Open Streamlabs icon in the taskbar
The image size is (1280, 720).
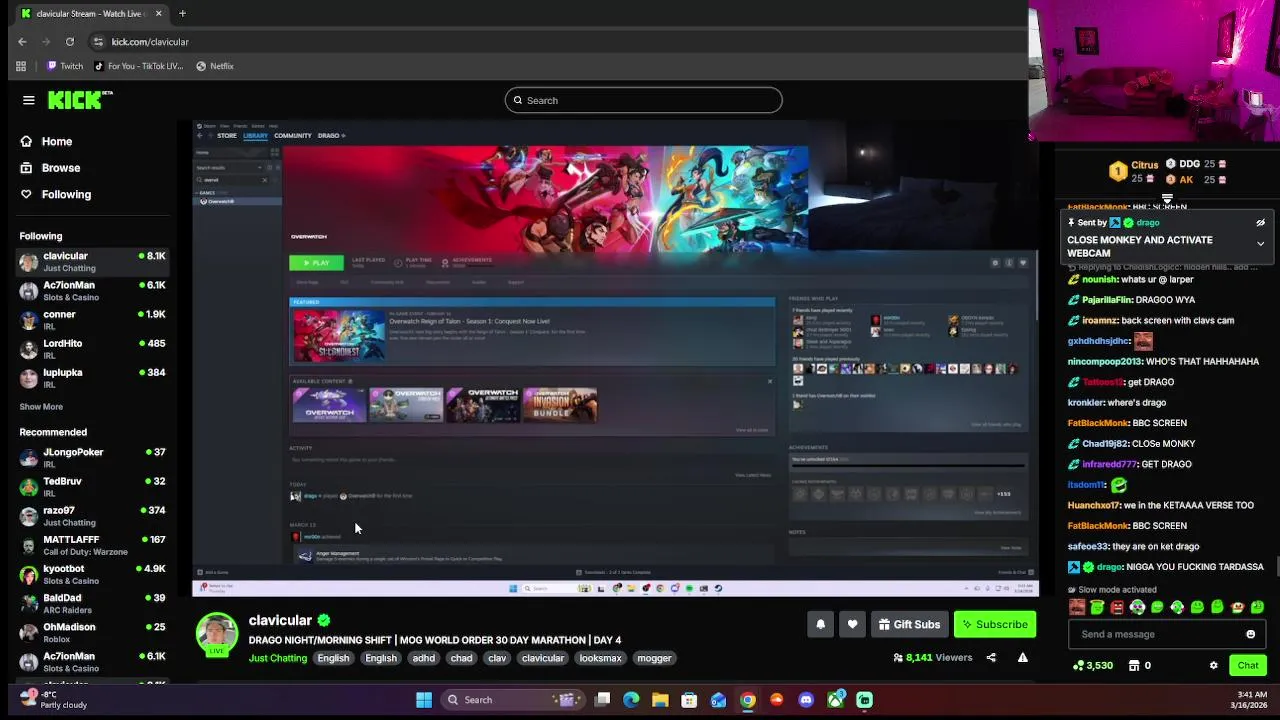pos(864,700)
